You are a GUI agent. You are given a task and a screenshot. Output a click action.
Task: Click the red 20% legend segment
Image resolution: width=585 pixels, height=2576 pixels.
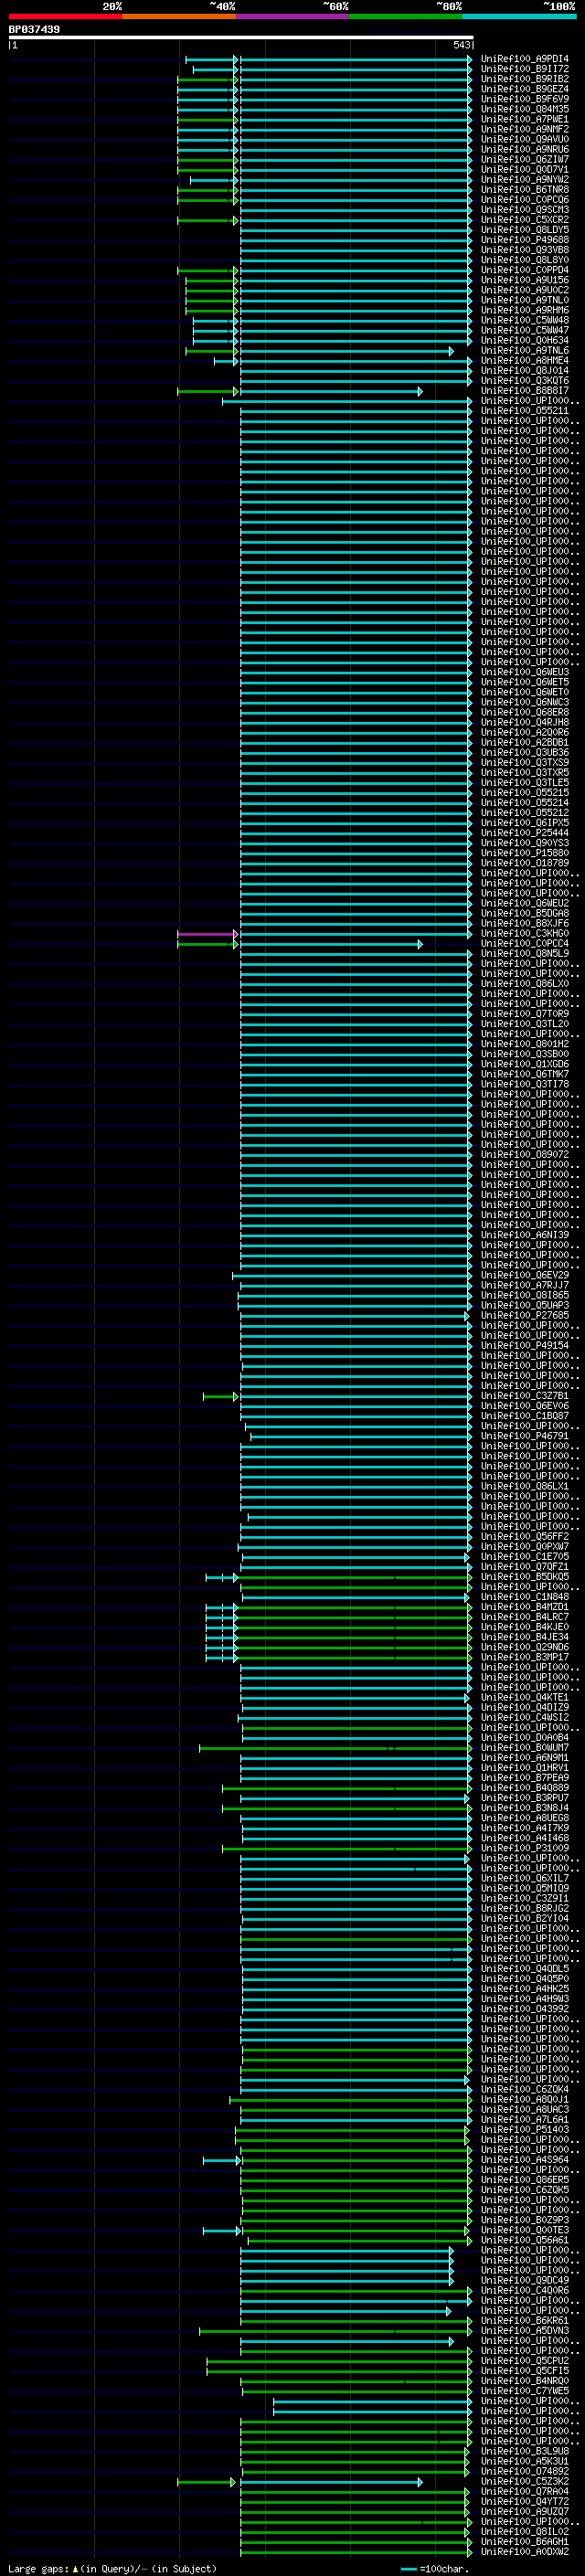pyautogui.click(x=65, y=16)
